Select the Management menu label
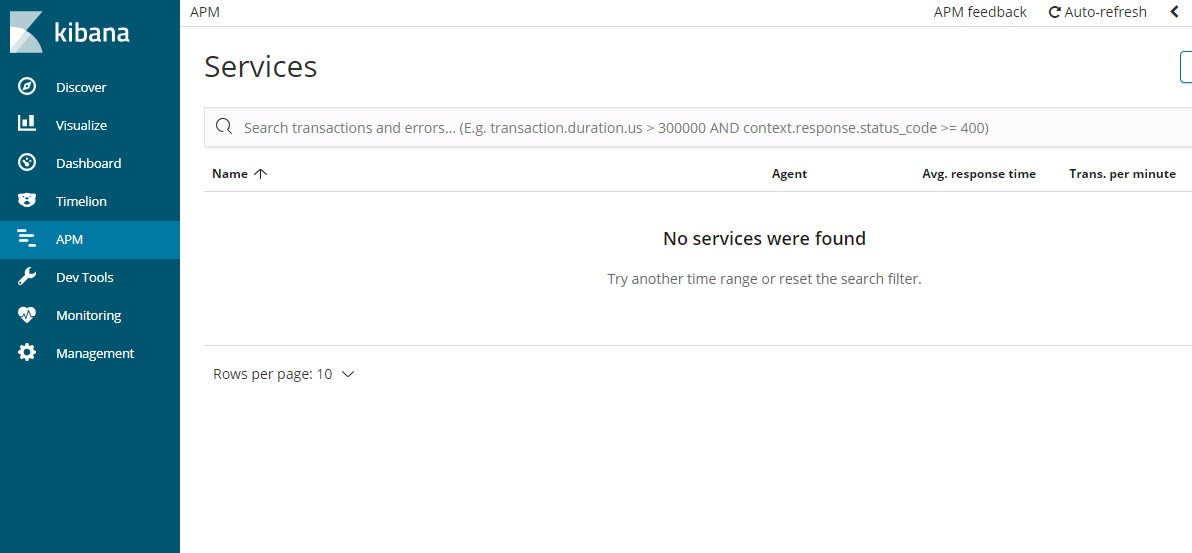Viewport: 1192px width, 553px height. click(95, 354)
